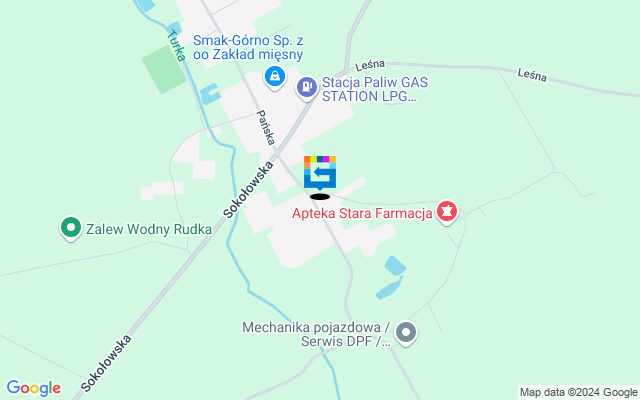The height and width of the screenshot is (400, 640).
Task: Click the Smak-Górno shopping bag pin
Action: coord(275,77)
